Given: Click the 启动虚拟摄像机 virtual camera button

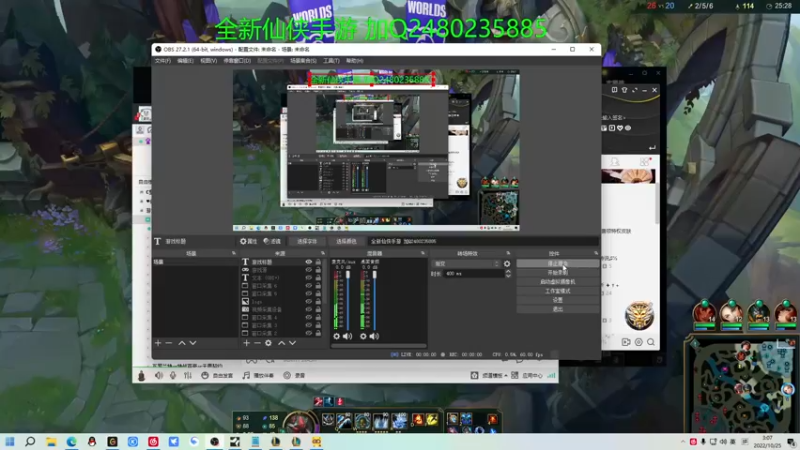Looking at the screenshot, I should click(x=558, y=282).
